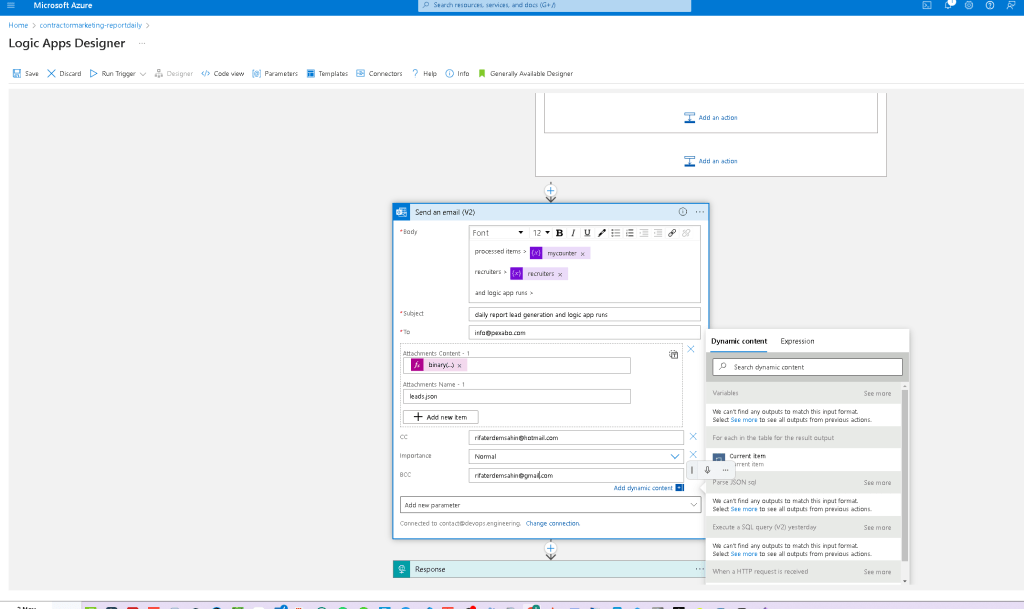Switch to Code view

click(223, 74)
